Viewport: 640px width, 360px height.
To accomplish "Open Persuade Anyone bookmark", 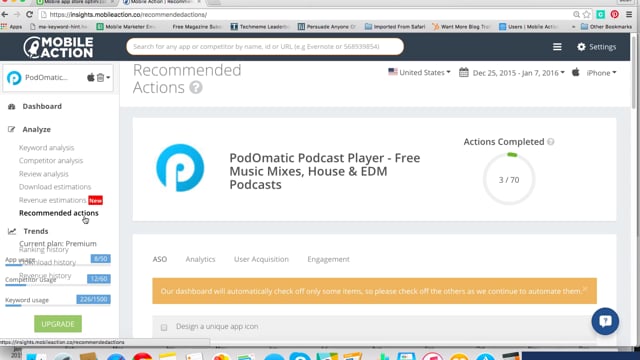I will point(327,27).
